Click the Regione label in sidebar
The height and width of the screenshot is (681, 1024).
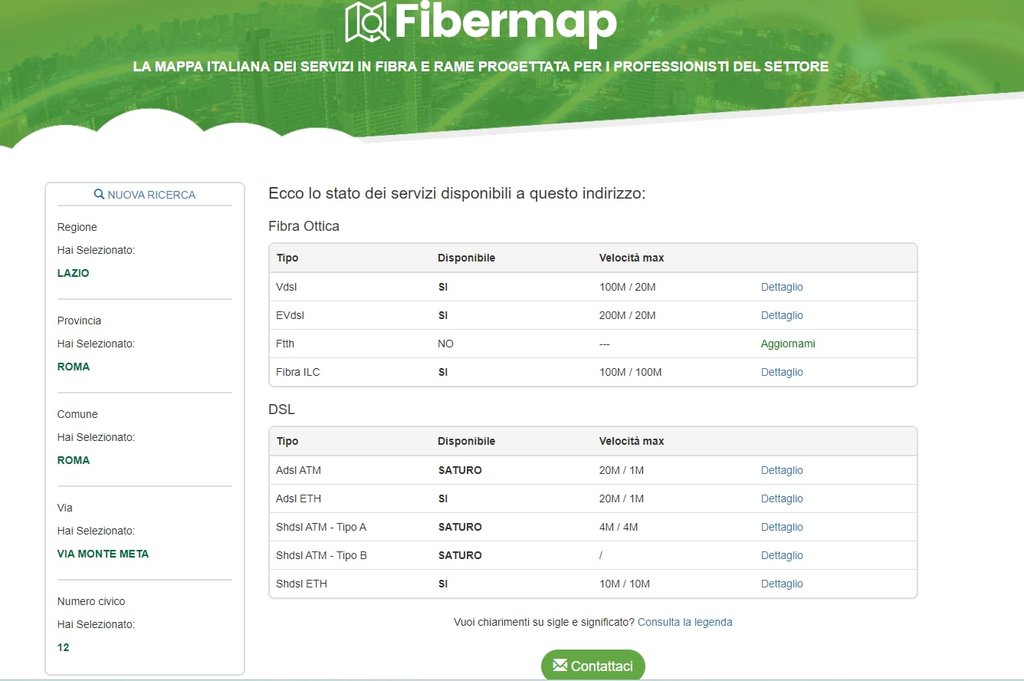tap(77, 227)
